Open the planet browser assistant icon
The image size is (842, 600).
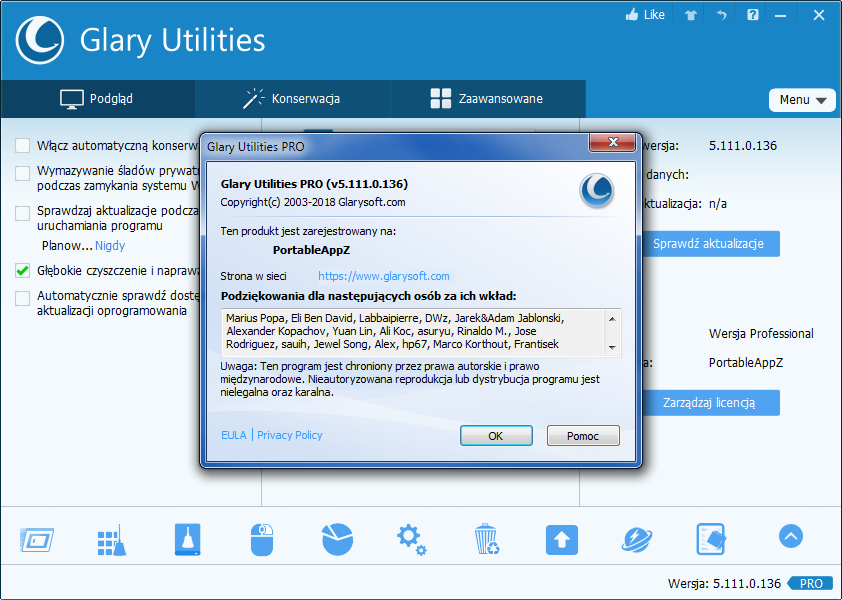637,540
